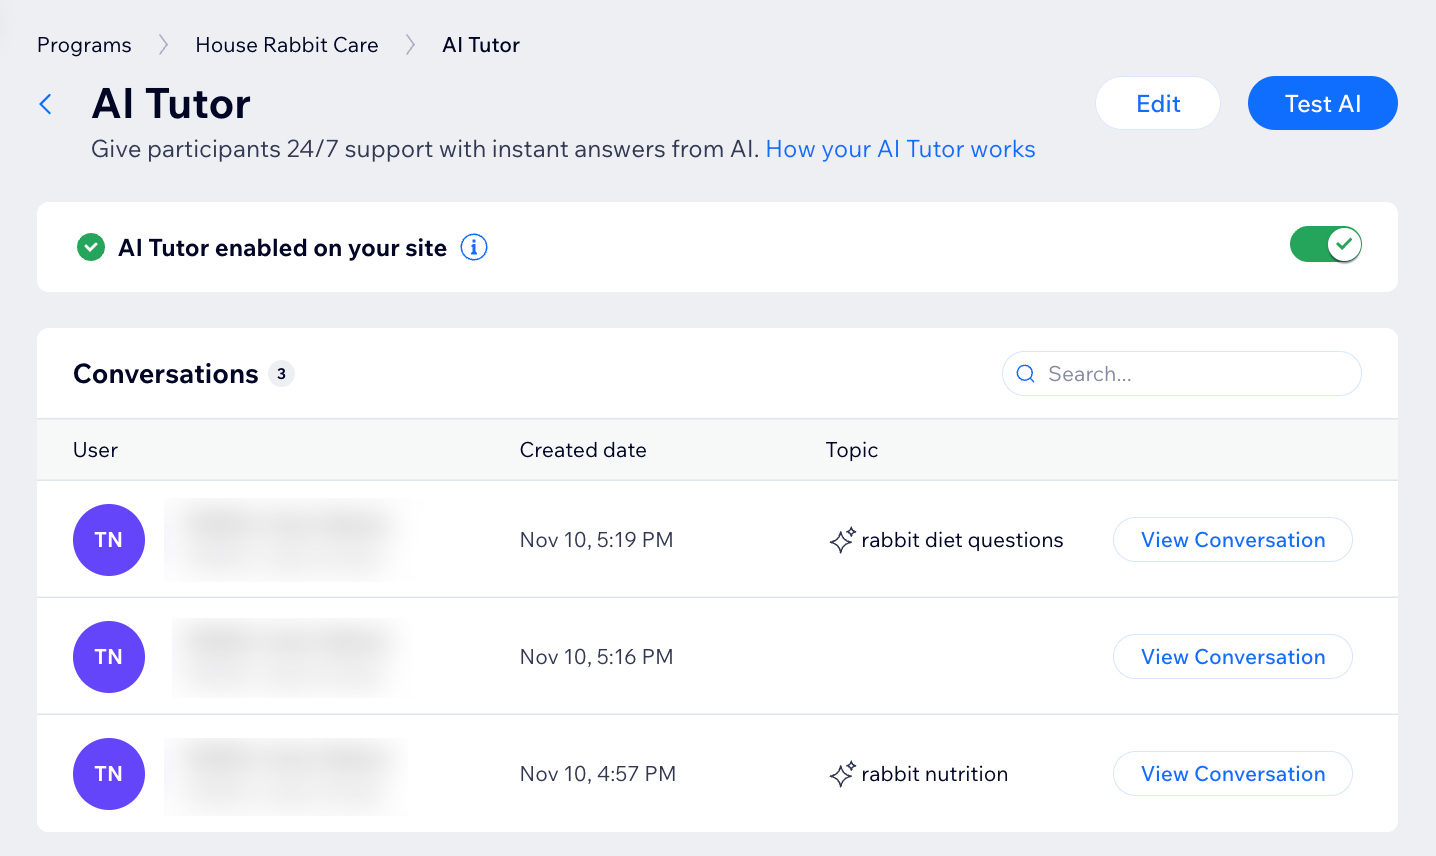Go to Programs in the breadcrumb

click(x=84, y=45)
